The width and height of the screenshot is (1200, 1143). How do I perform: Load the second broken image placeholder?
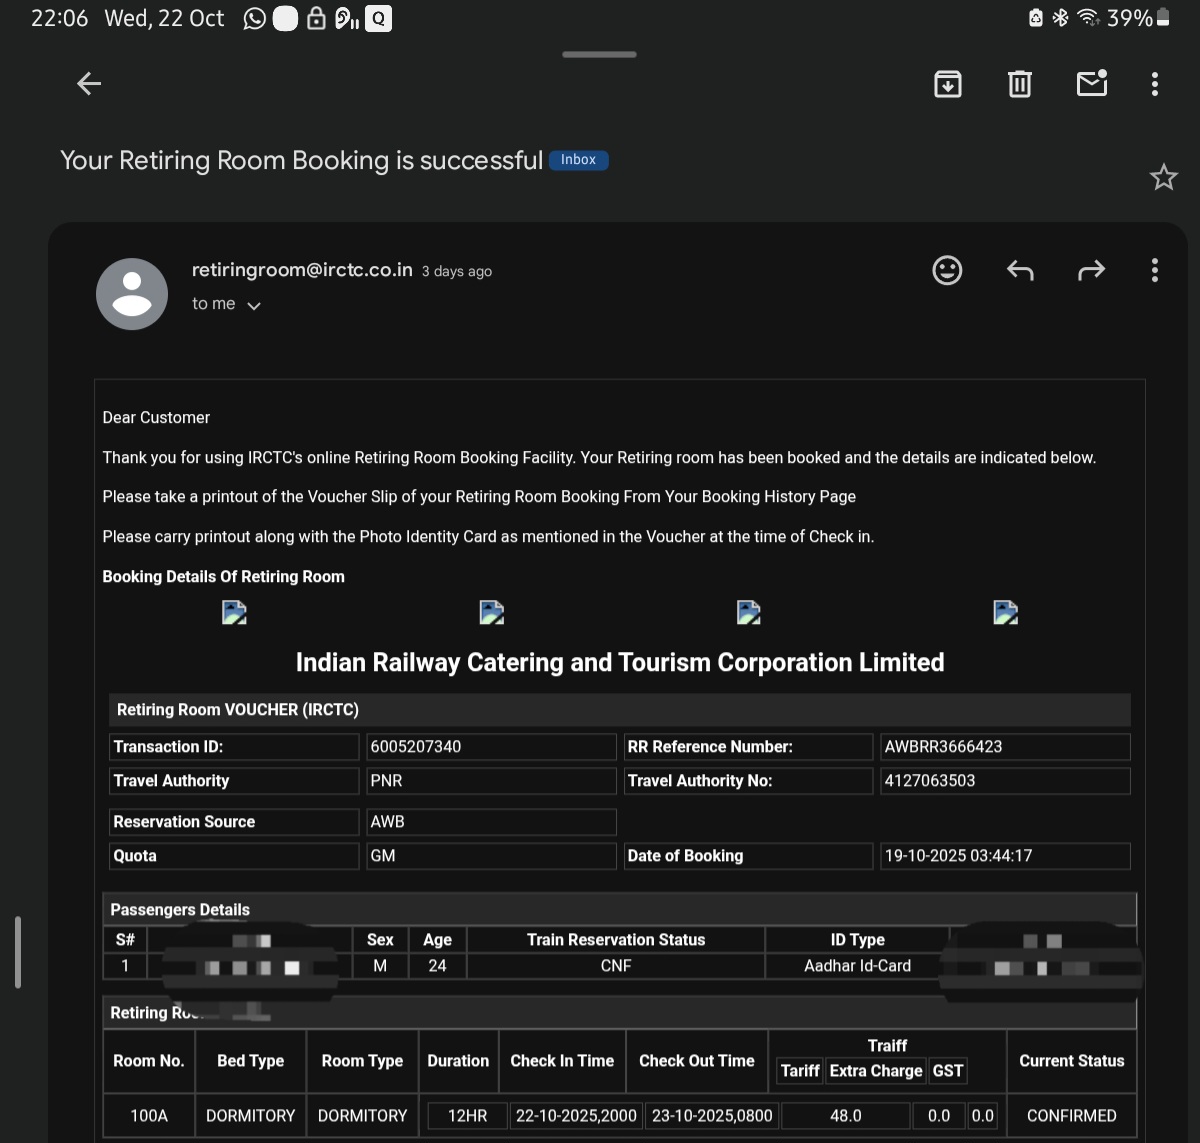[491, 612]
